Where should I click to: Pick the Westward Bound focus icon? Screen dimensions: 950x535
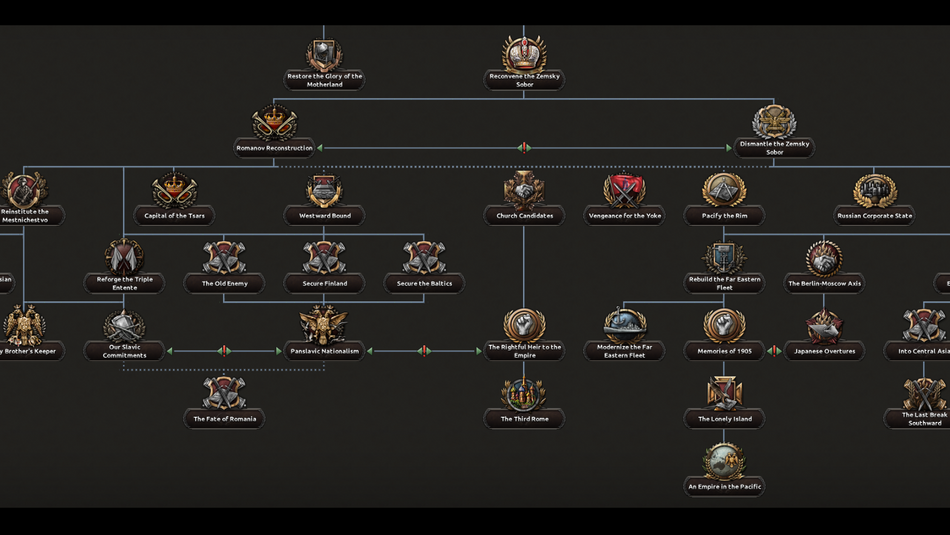[x=324, y=190]
